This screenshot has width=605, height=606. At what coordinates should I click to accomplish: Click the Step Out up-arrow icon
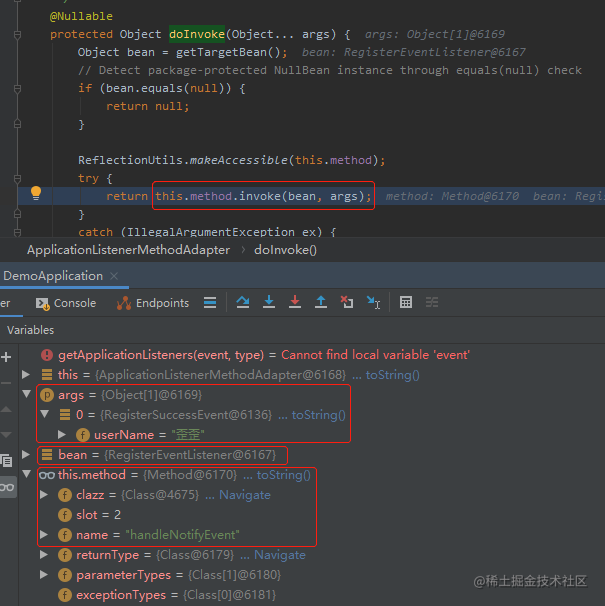(321, 302)
